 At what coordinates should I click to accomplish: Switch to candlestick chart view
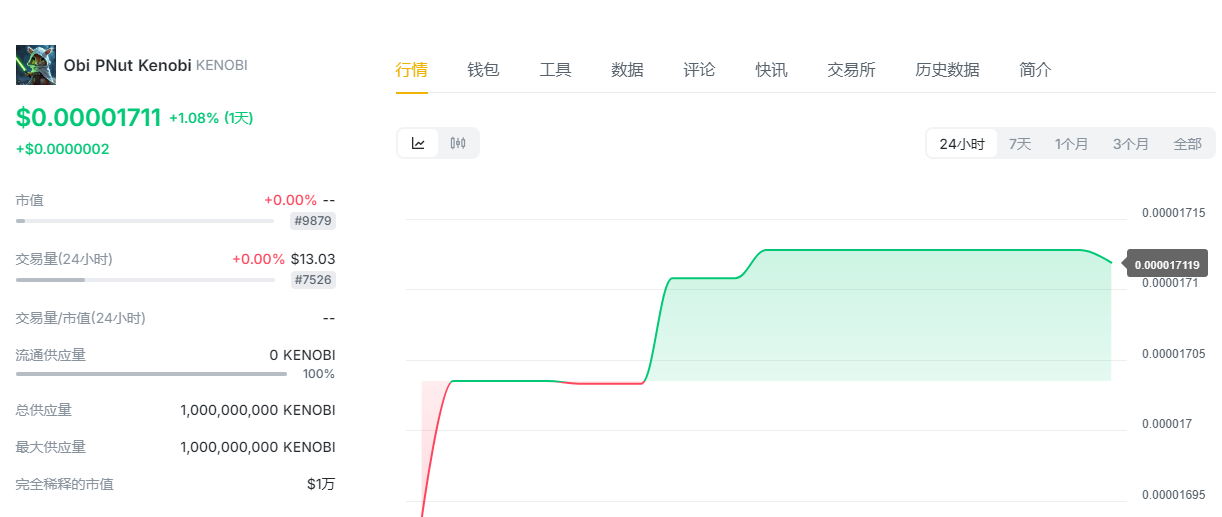point(458,143)
